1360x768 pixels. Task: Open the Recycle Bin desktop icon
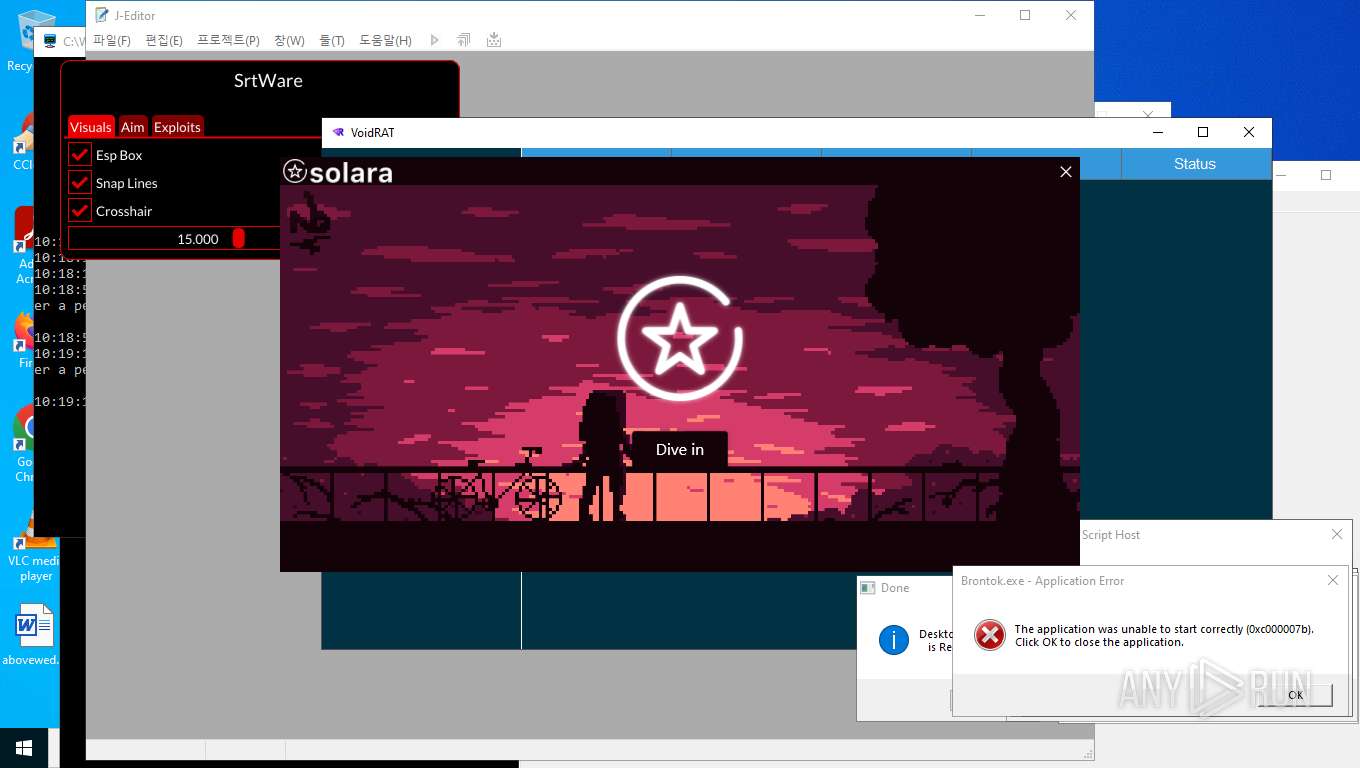[x=36, y=38]
